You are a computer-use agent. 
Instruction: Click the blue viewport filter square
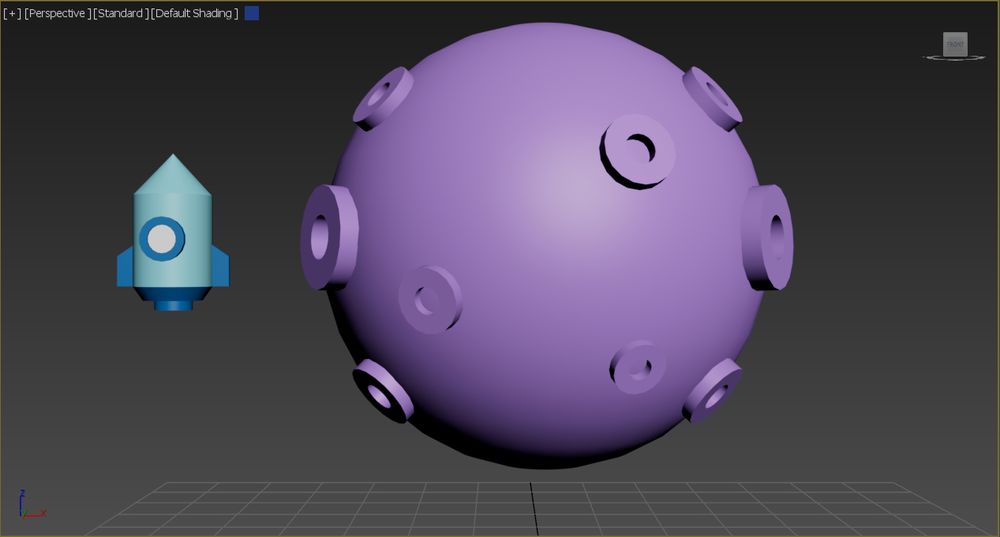(x=252, y=13)
